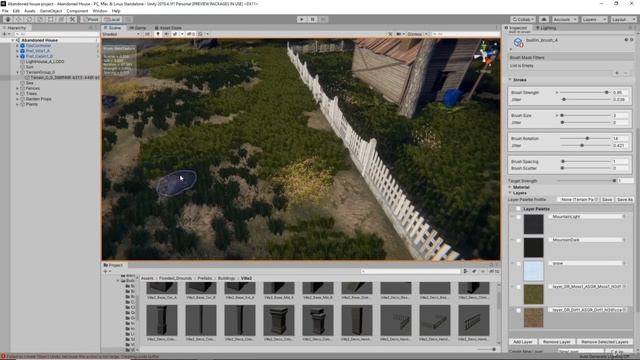640x360 pixels.
Task: Switch to the Lighting tab
Action: 546,28
